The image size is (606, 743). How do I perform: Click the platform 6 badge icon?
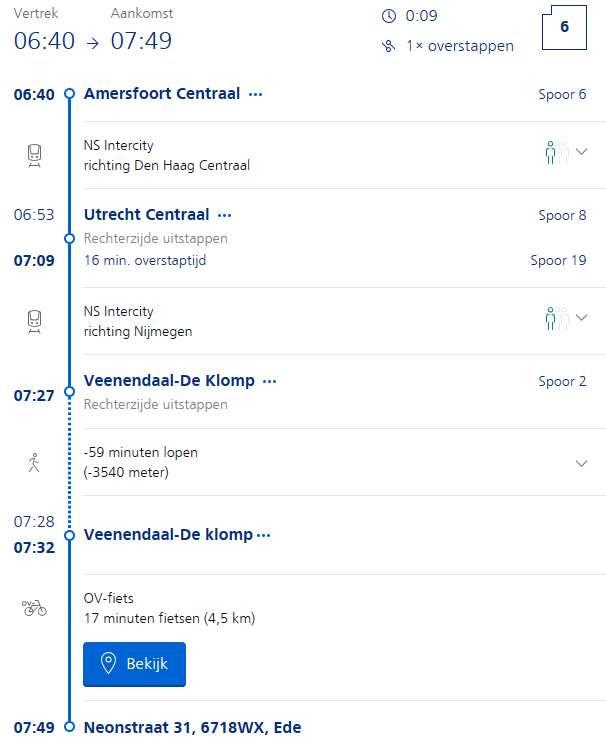564,27
